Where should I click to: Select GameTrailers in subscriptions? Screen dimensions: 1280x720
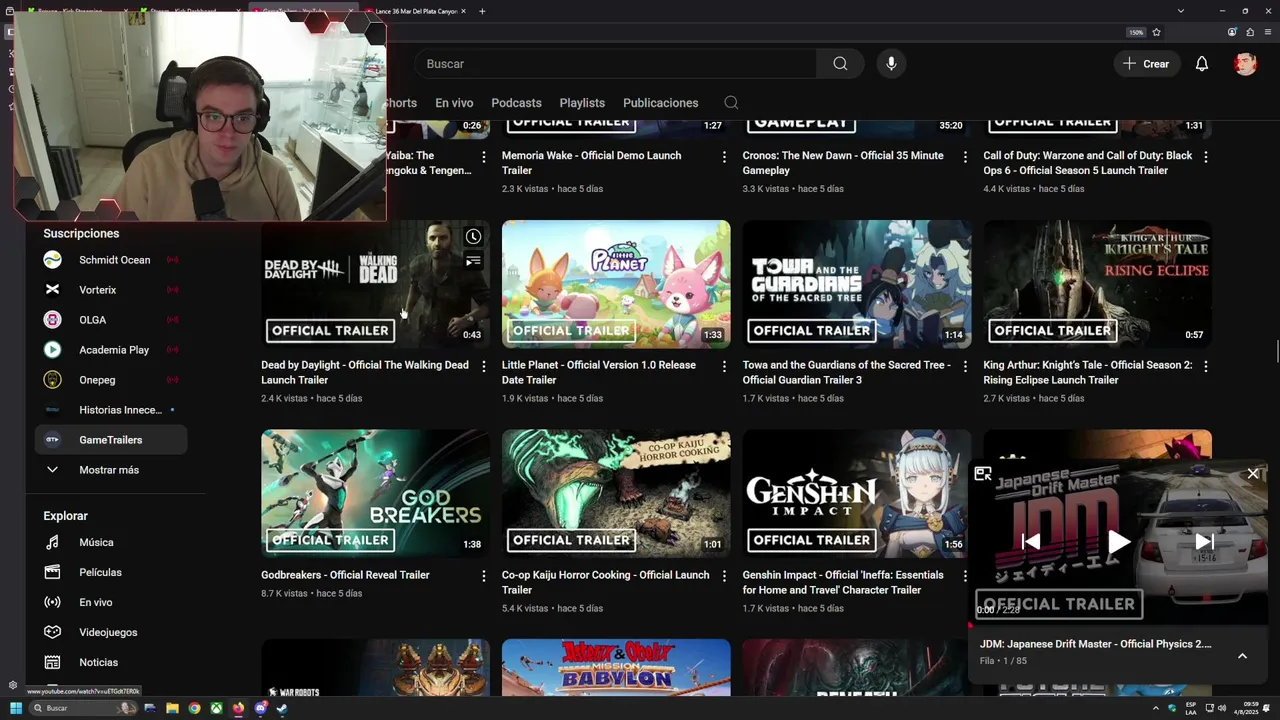point(111,440)
